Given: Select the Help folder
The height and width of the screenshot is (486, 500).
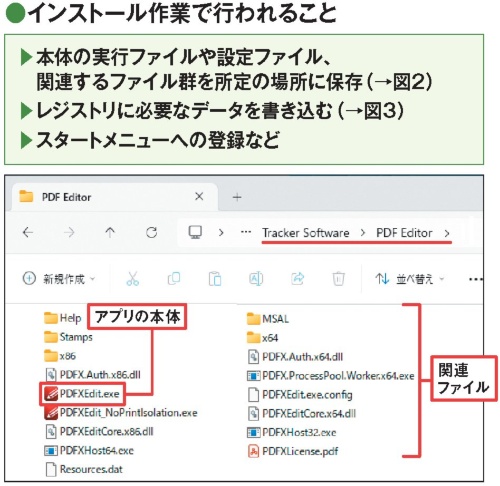Looking at the screenshot, I should 62,318.
